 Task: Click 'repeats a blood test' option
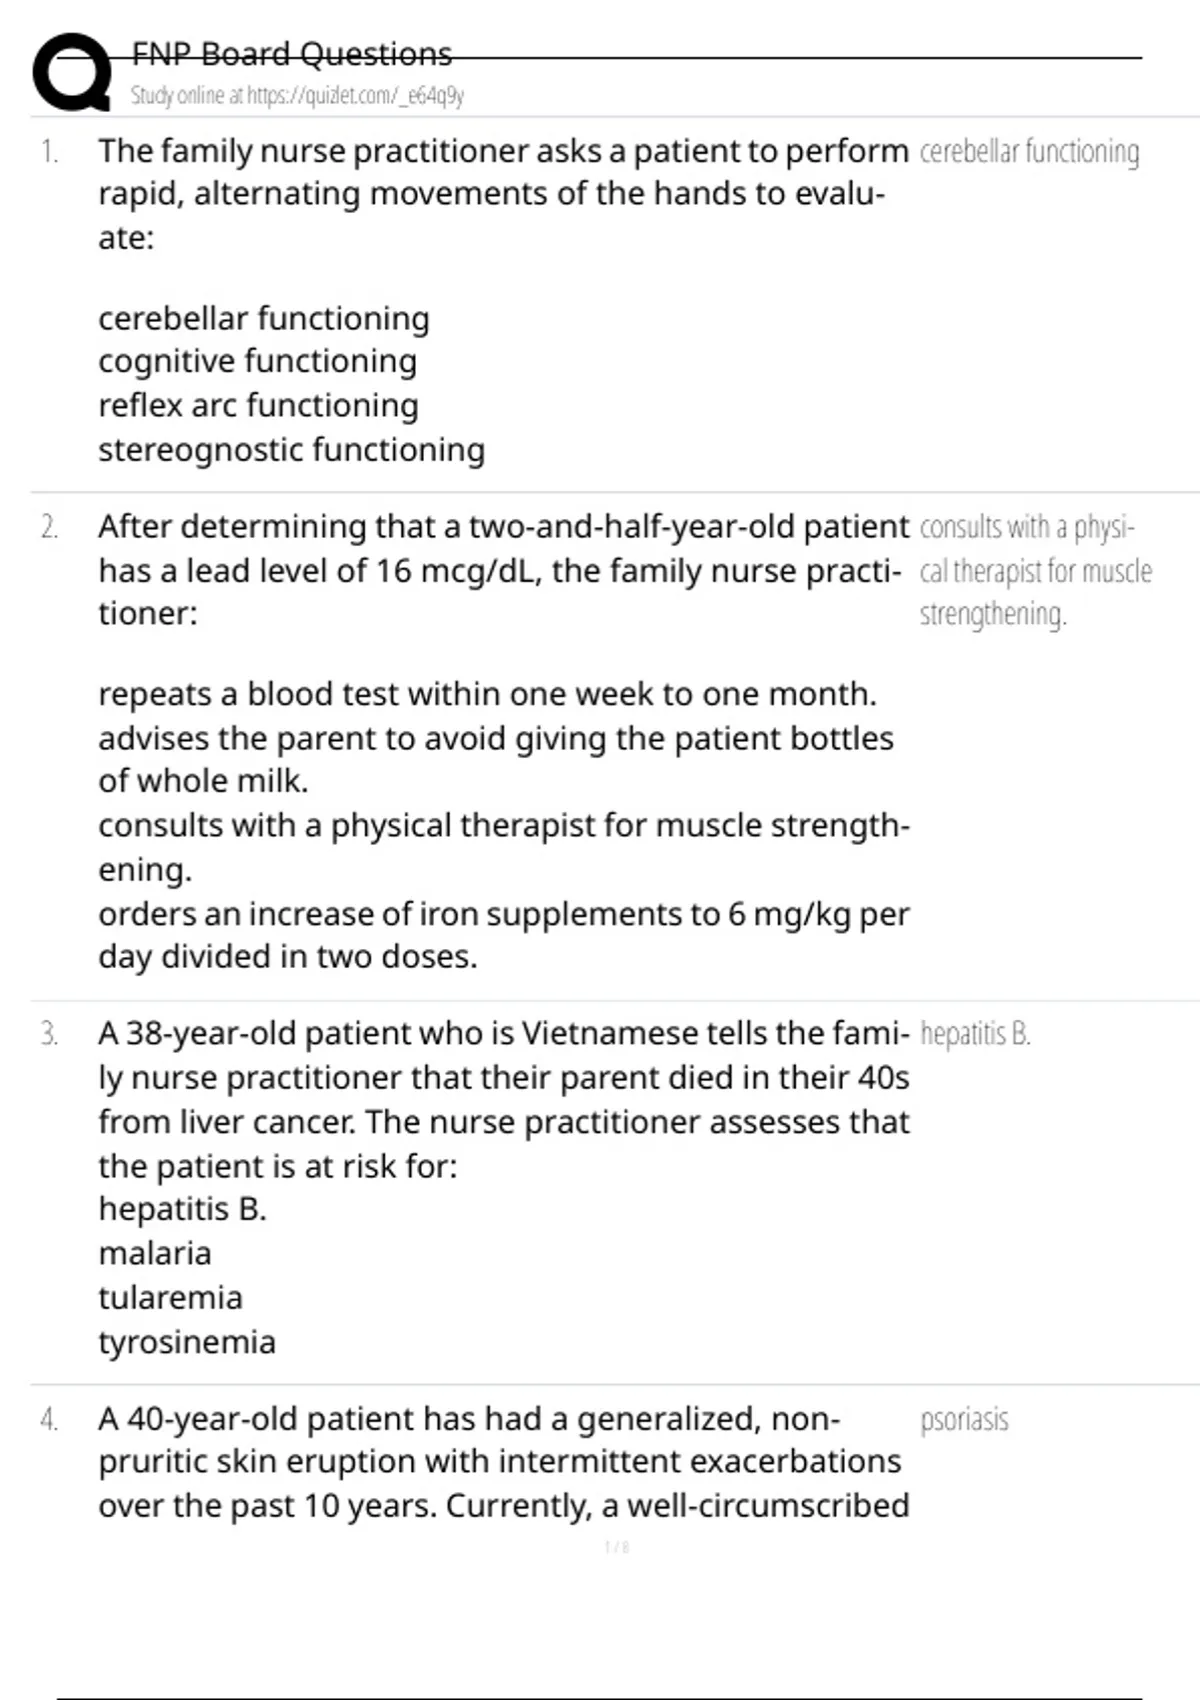(x=487, y=693)
